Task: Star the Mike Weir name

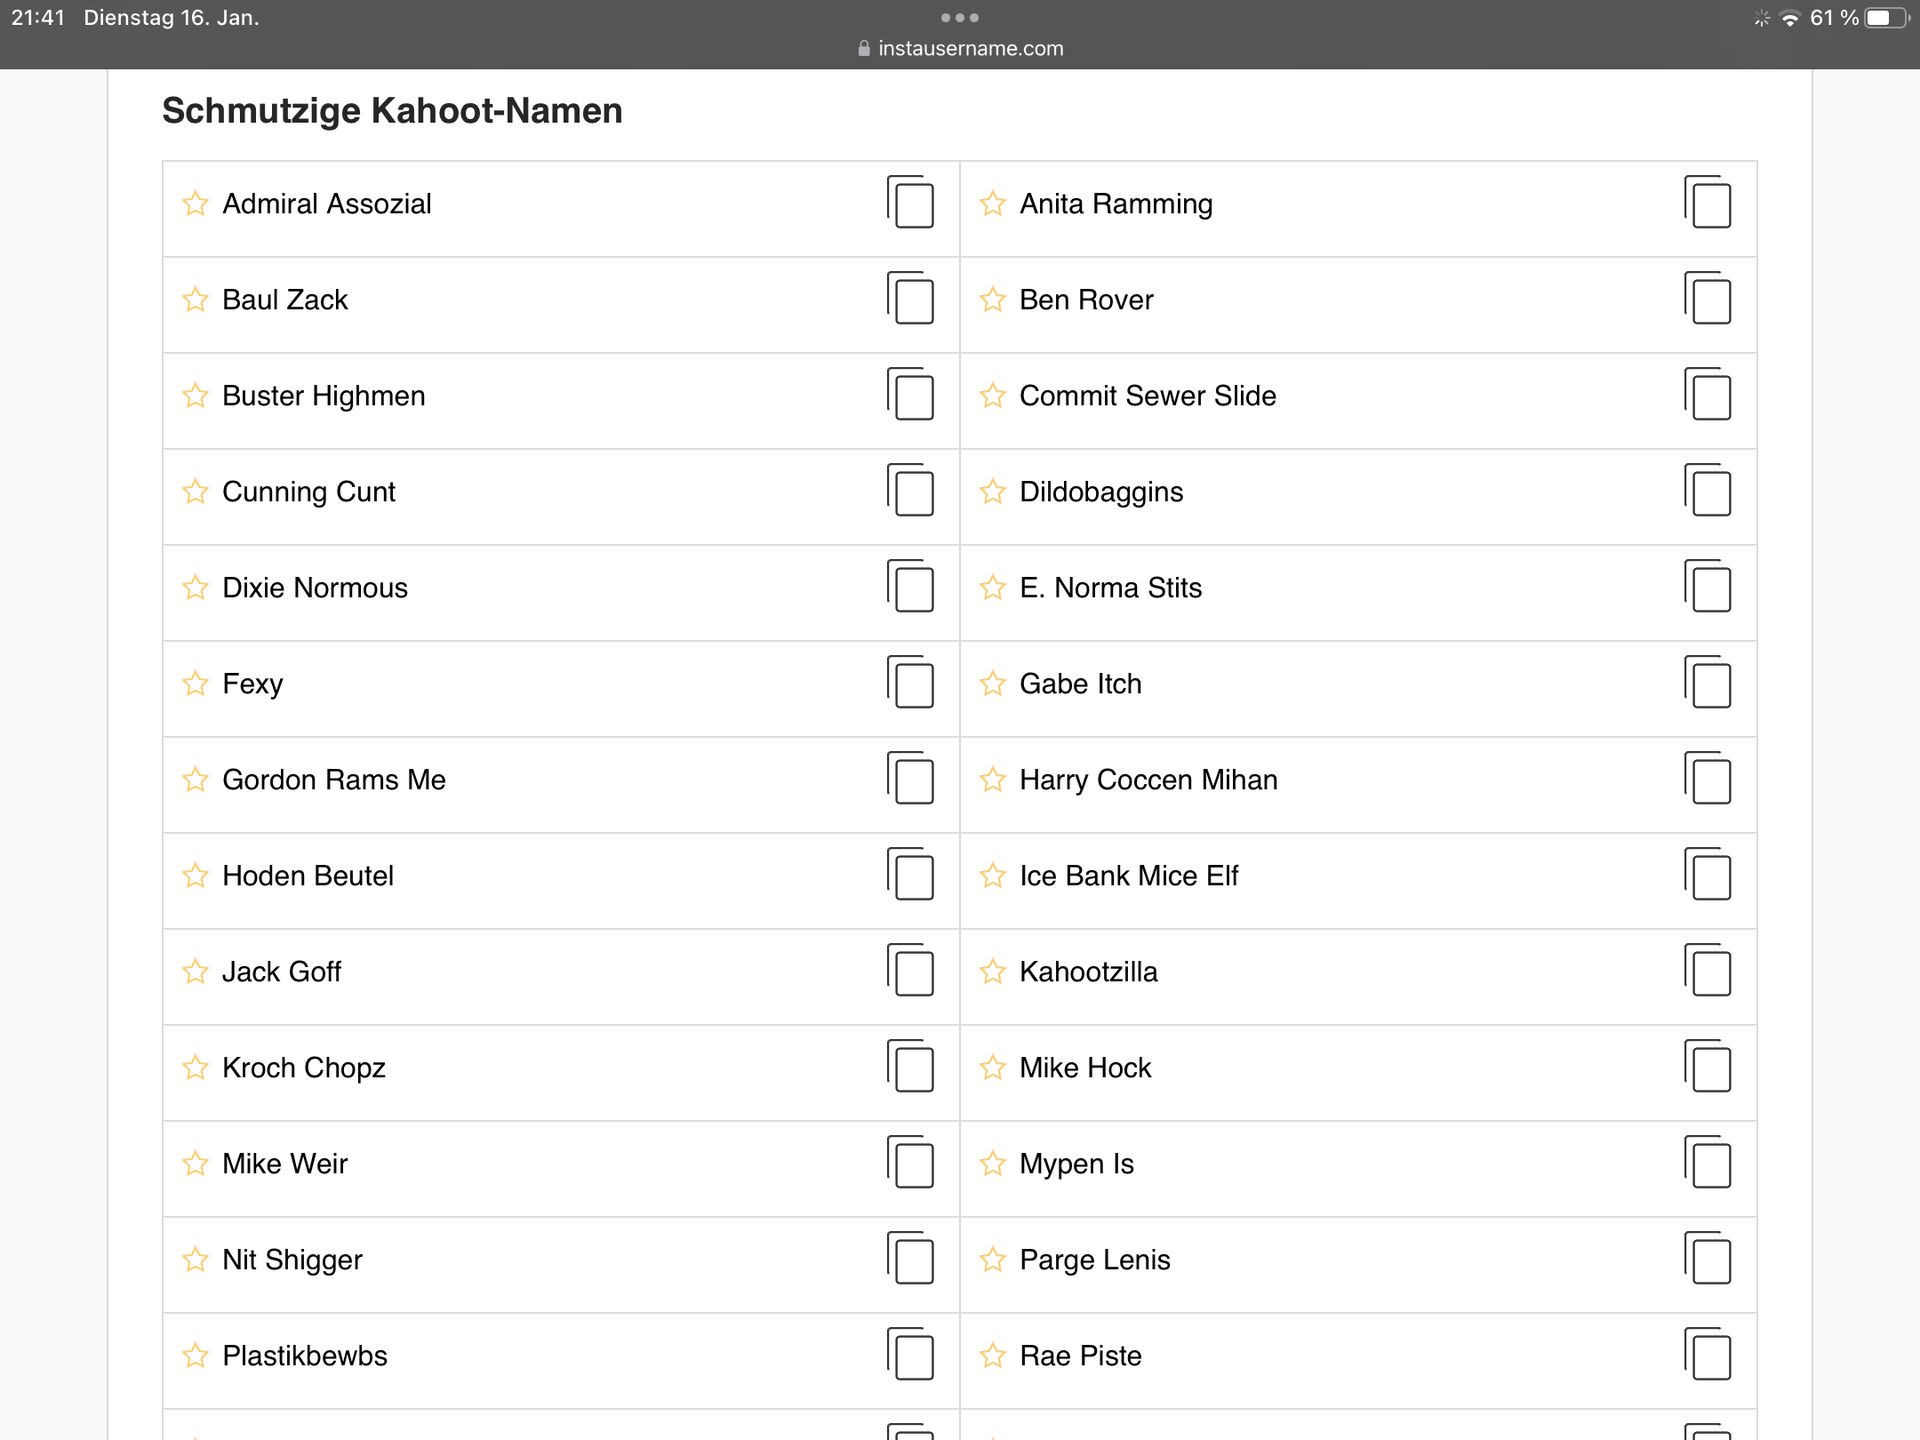Action: pos(195,1163)
